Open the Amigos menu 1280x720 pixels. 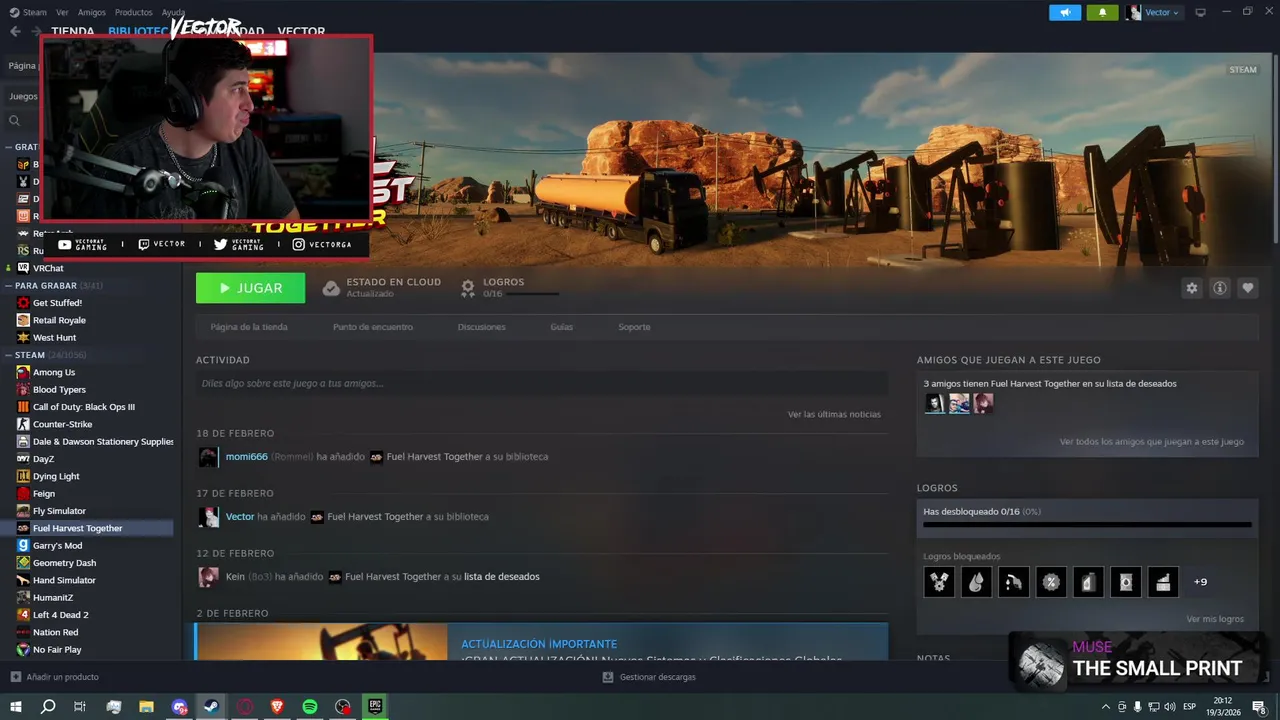pyautogui.click(x=91, y=12)
